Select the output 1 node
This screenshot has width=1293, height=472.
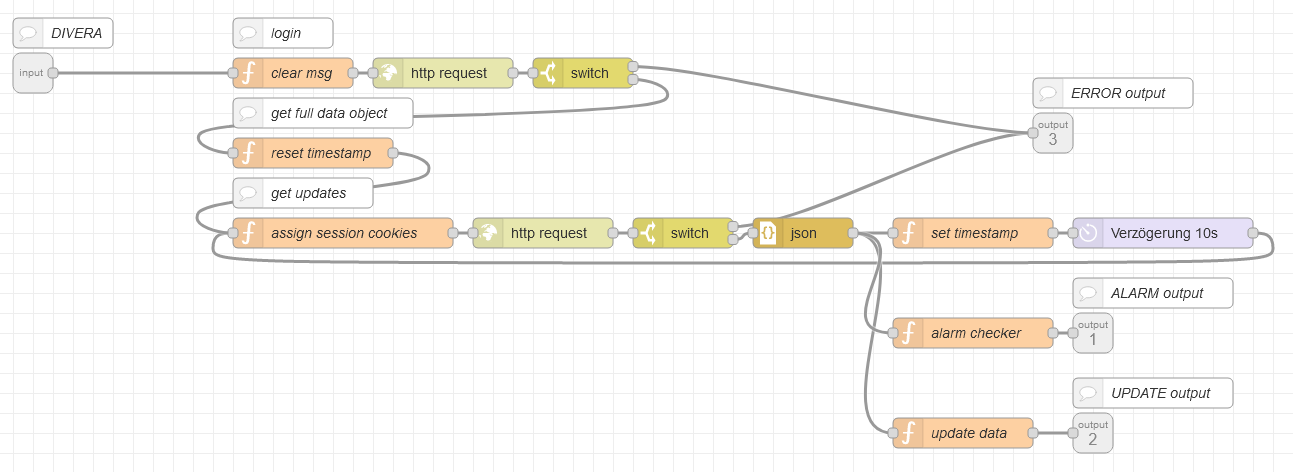tap(1093, 333)
